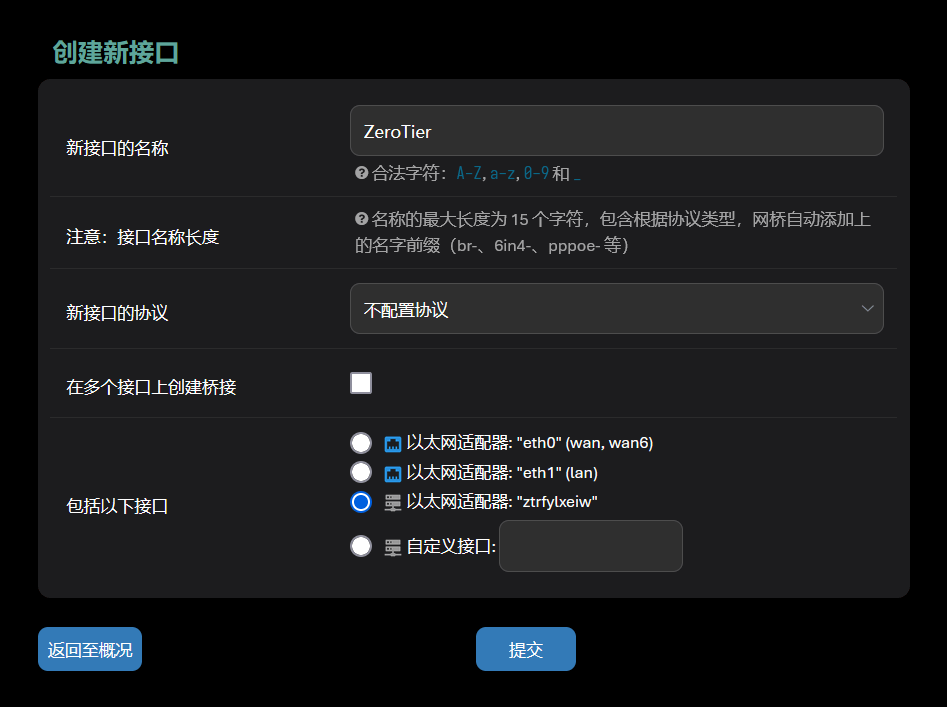The image size is (947, 707).
Task: Enable the 在多个接口上创建桥接 checkbox
Action: coord(361,383)
